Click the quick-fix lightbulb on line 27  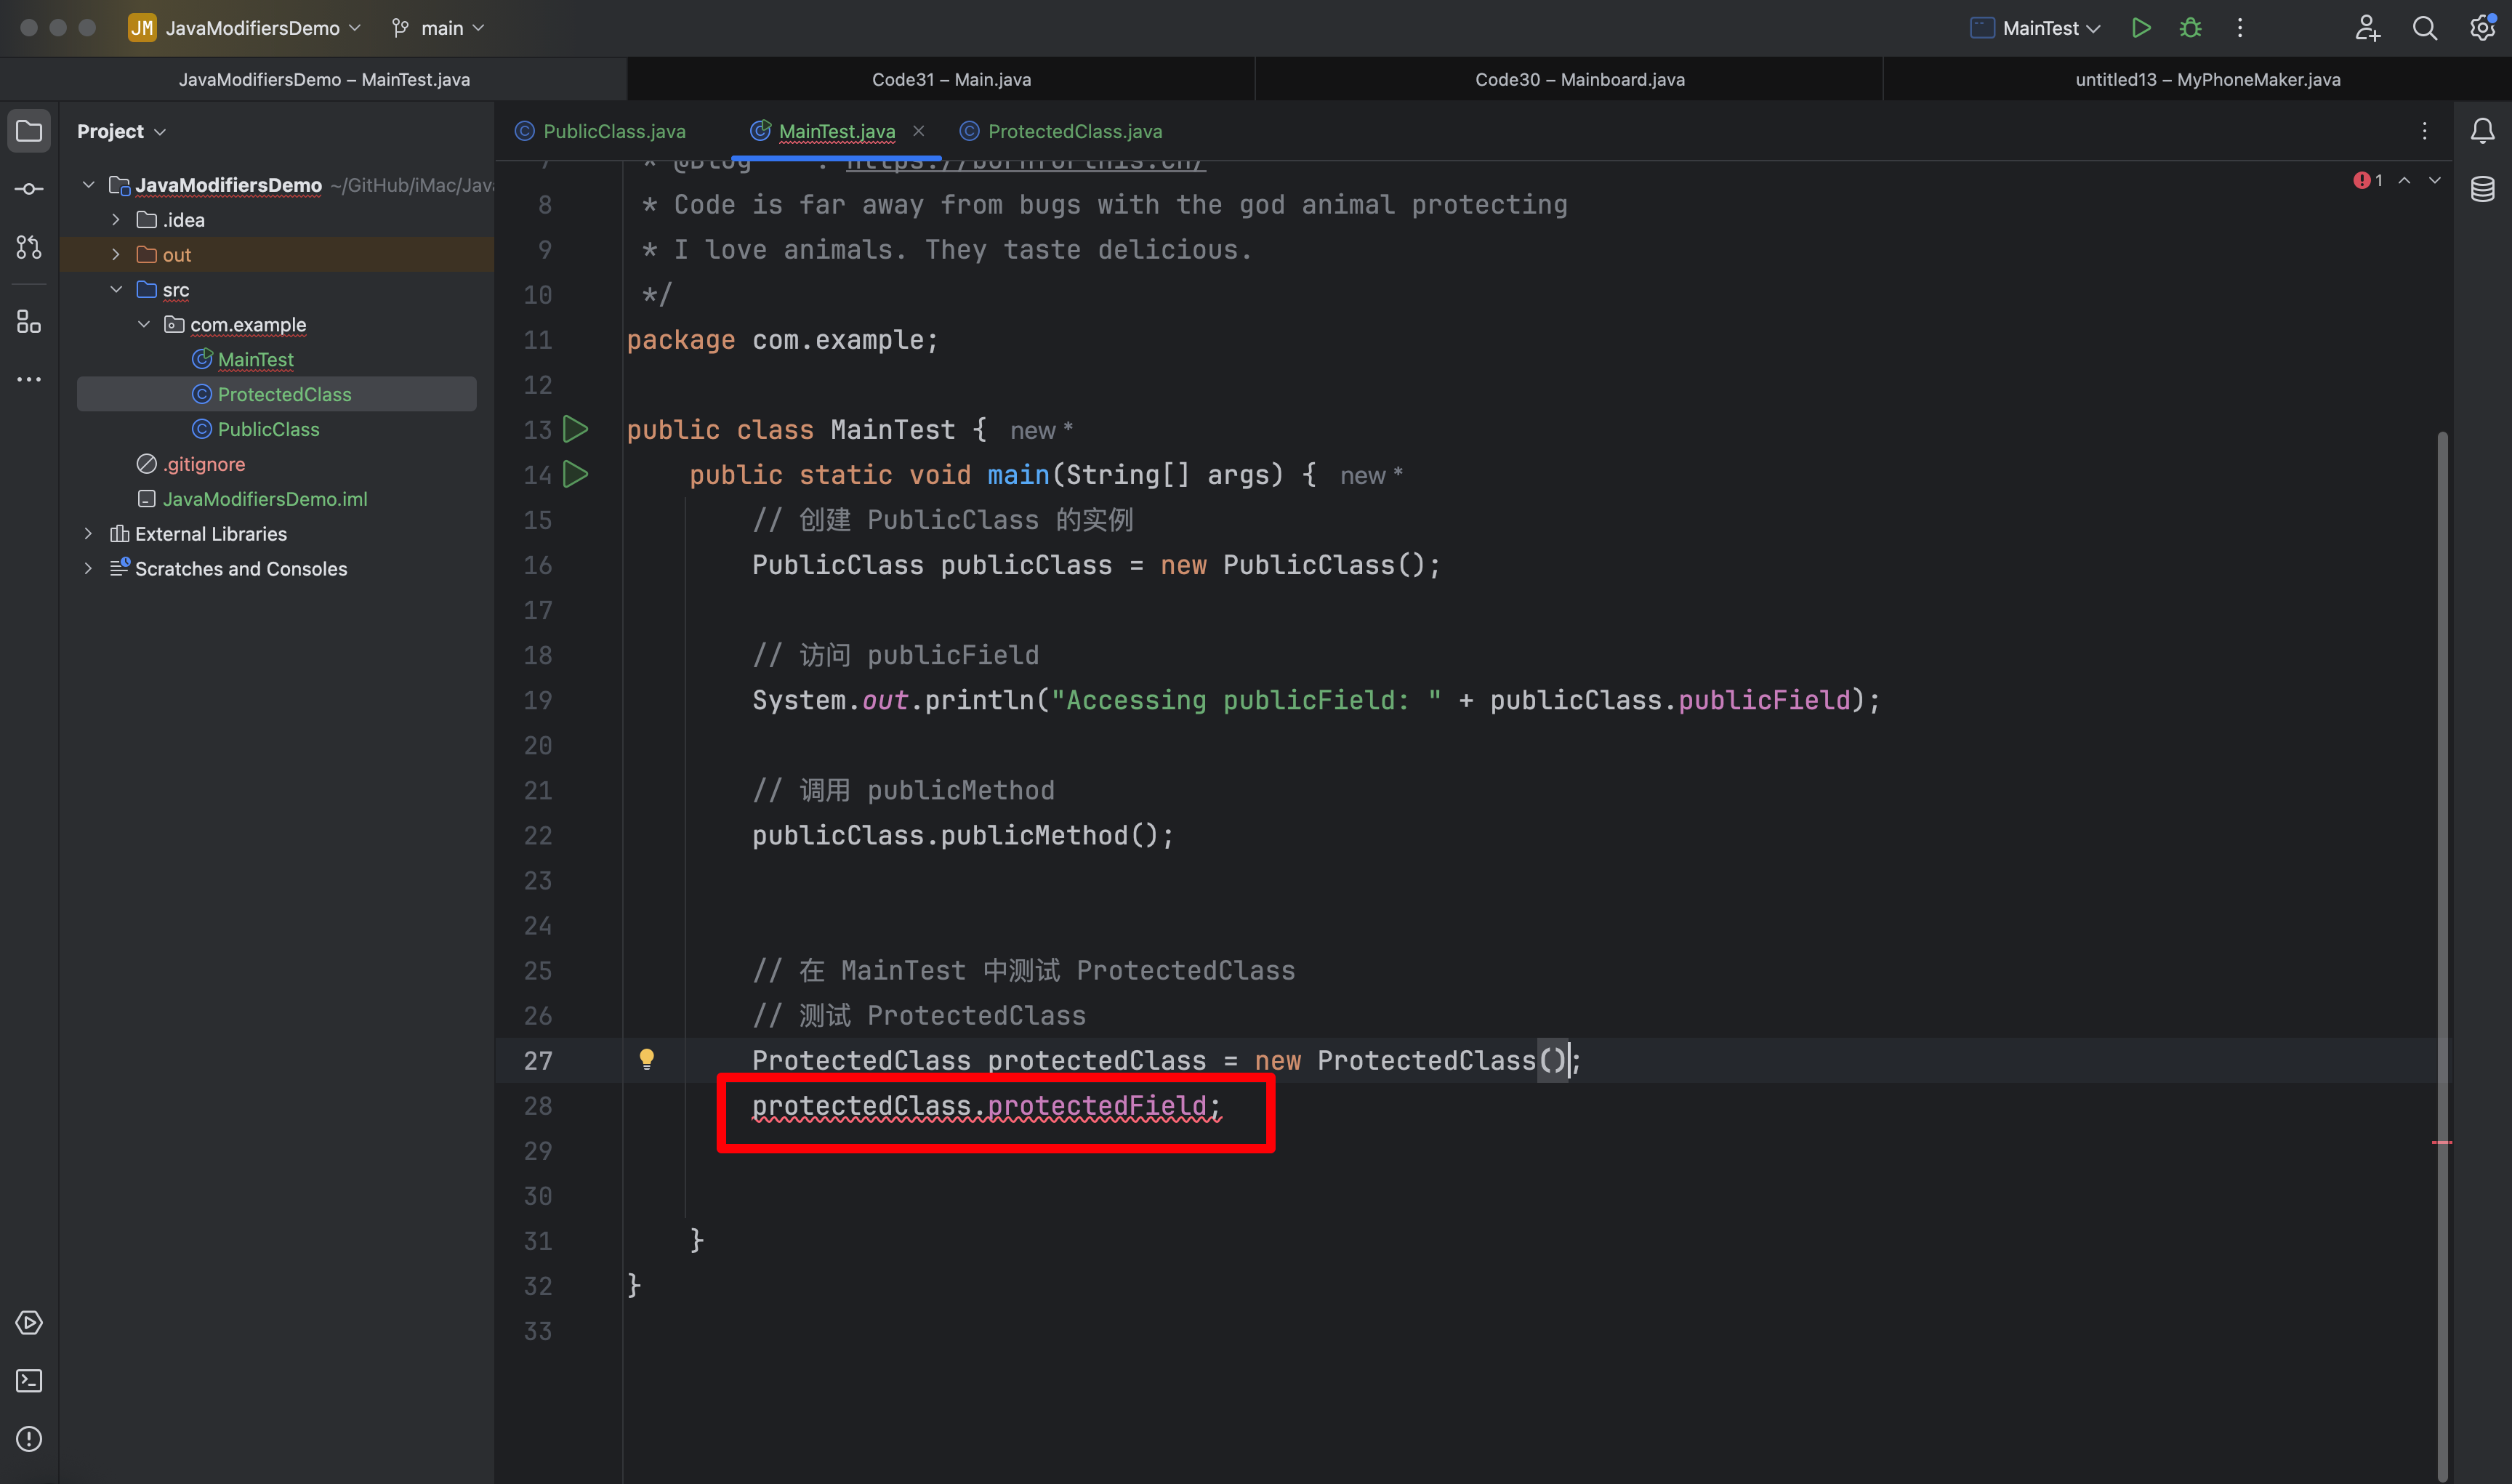[647, 1059]
